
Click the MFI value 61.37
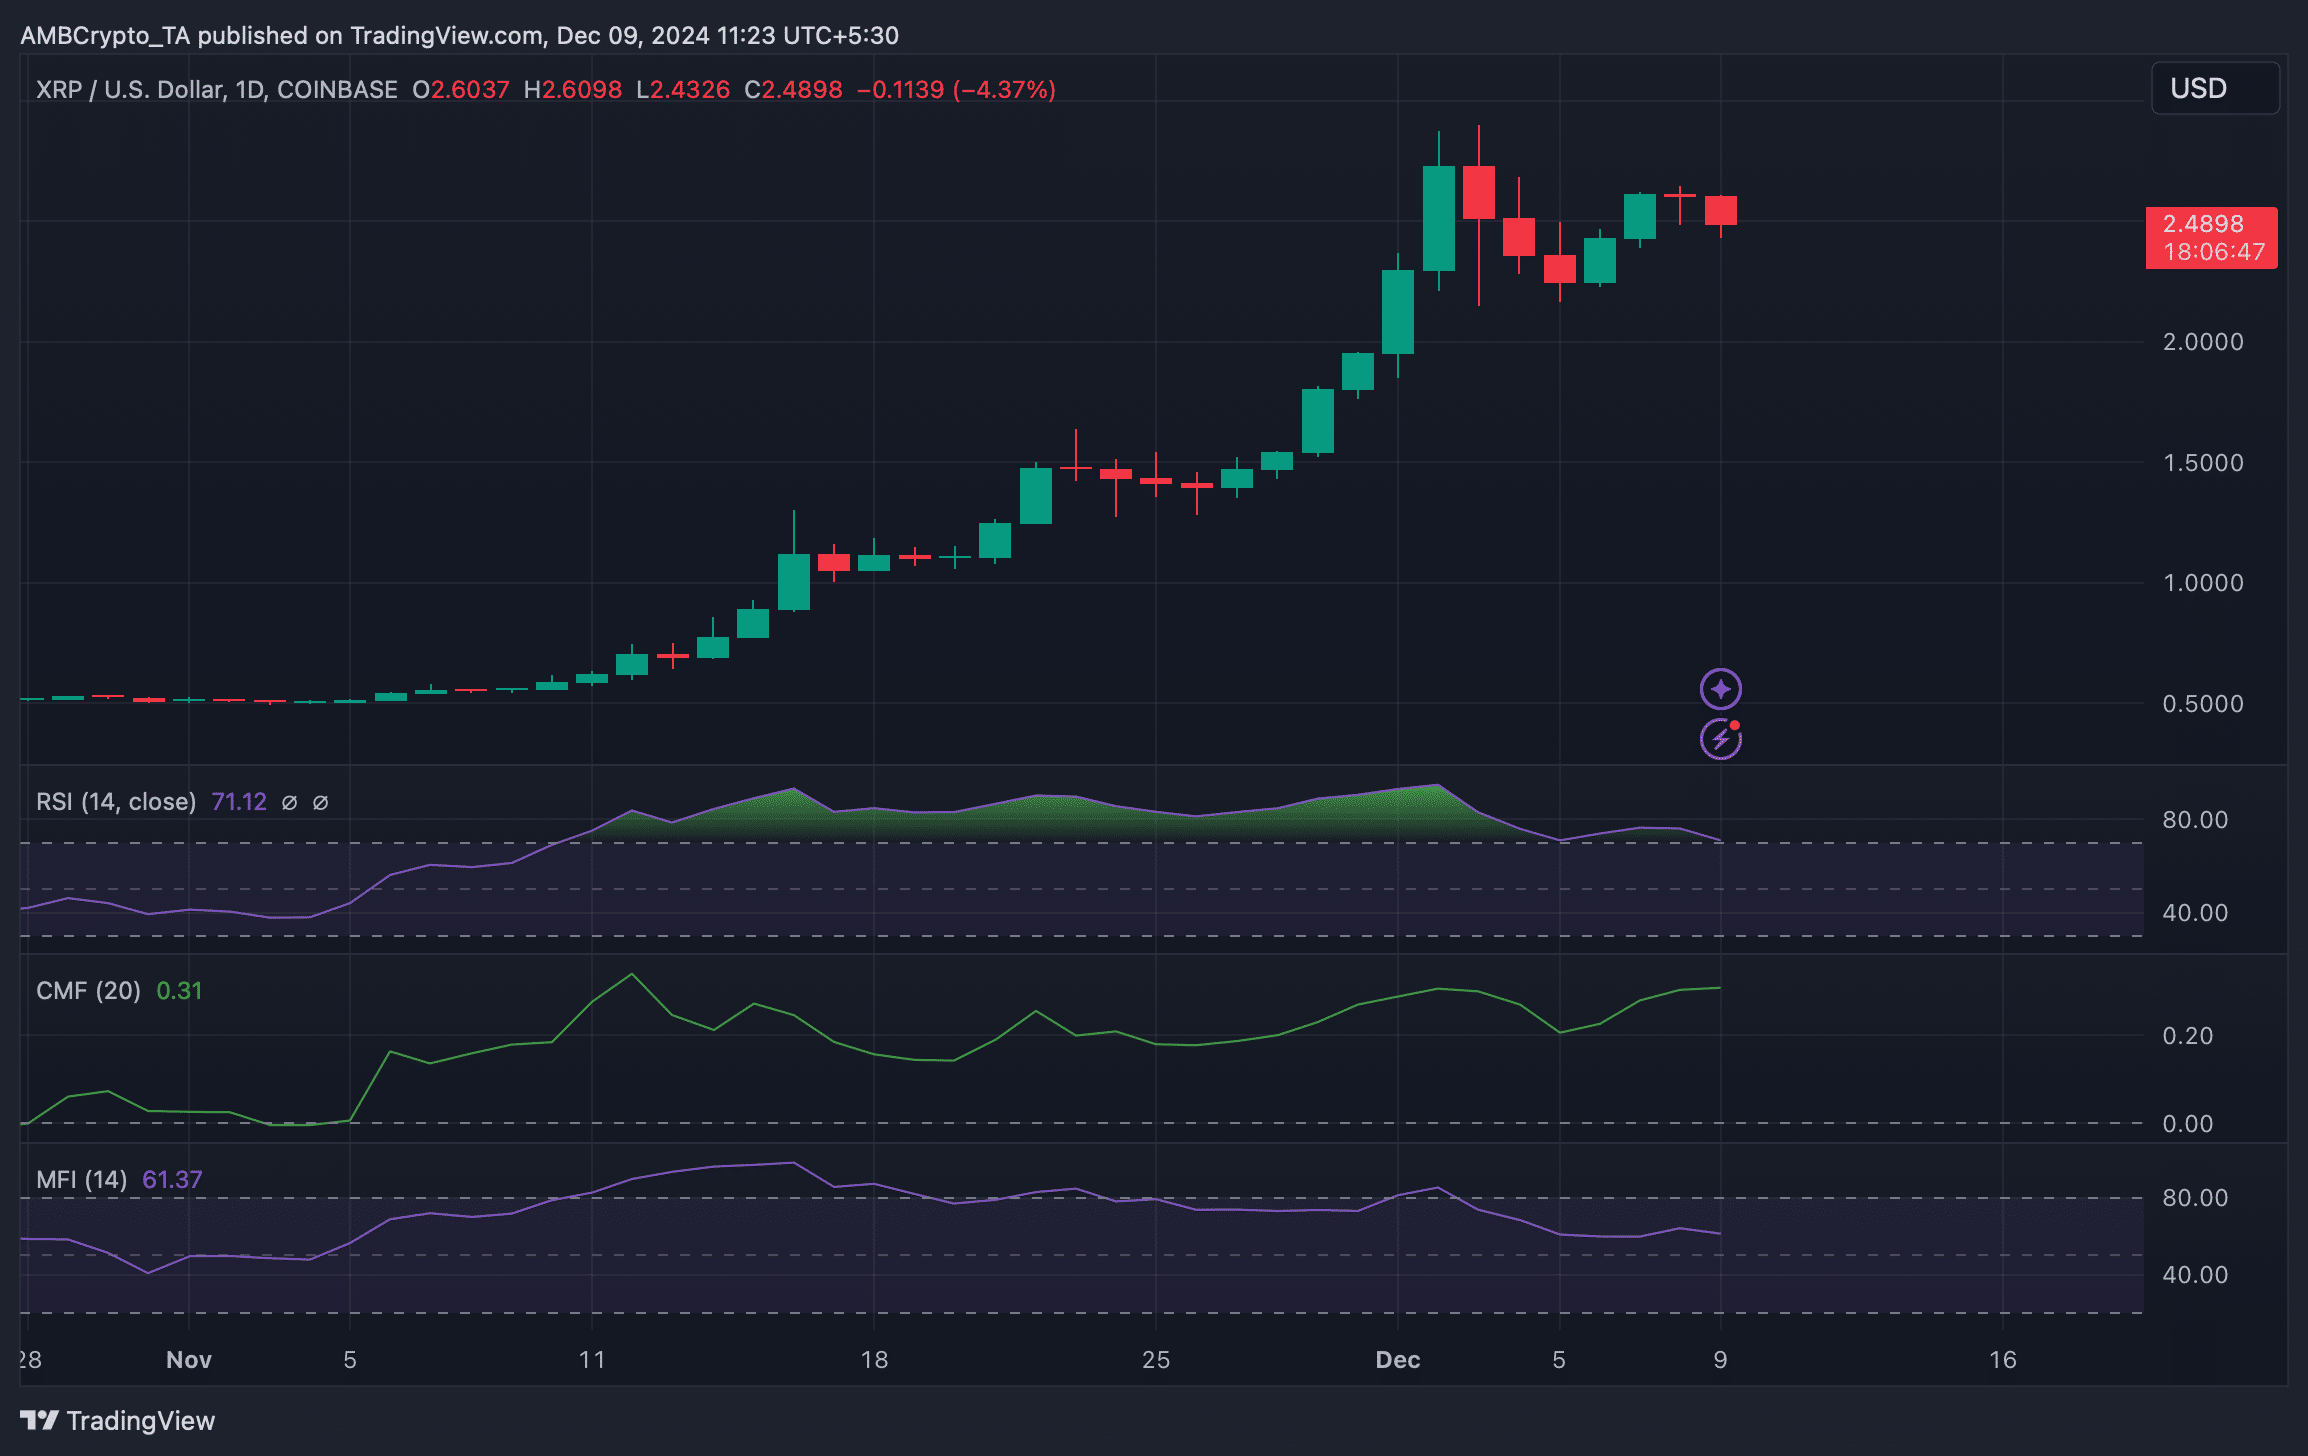coord(172,1180)
